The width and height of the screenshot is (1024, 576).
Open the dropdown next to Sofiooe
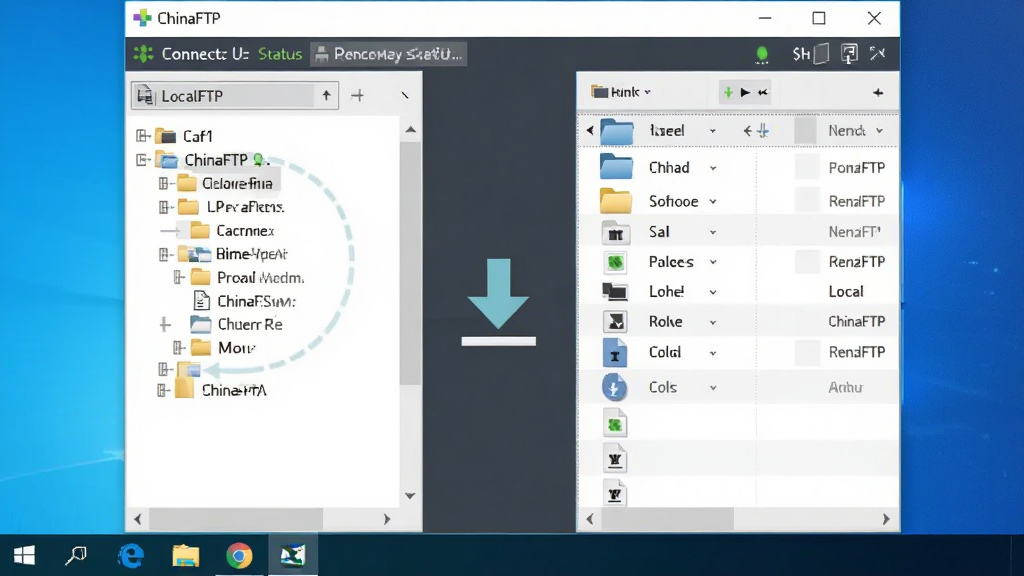pyautogui.click(x=713, y=202)
